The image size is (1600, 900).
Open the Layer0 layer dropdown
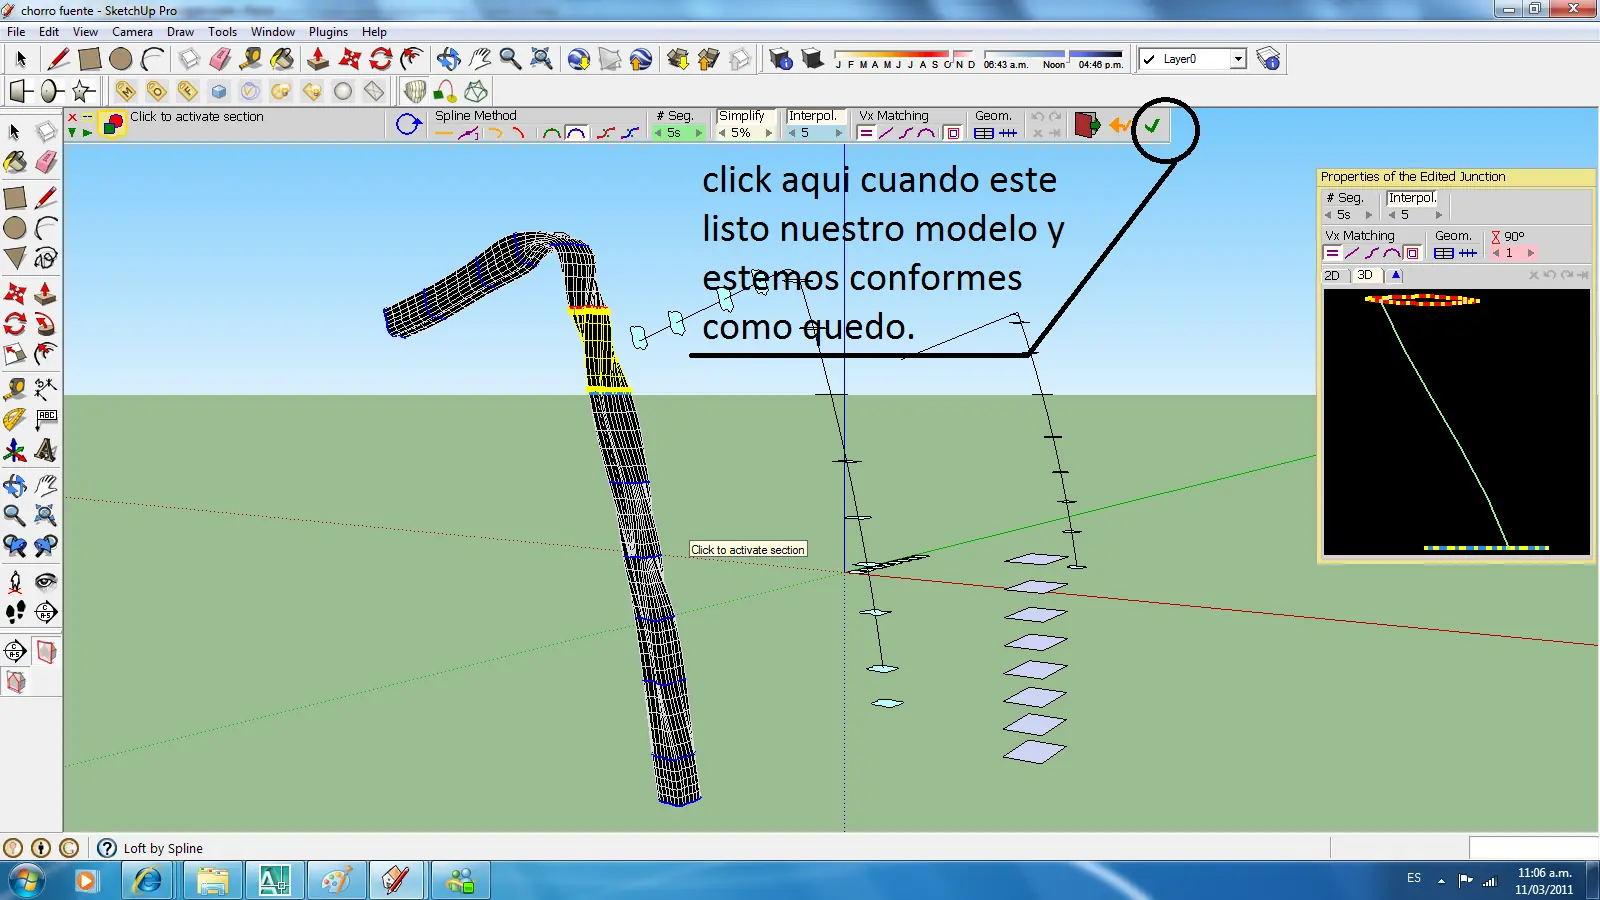(1238, 59)
